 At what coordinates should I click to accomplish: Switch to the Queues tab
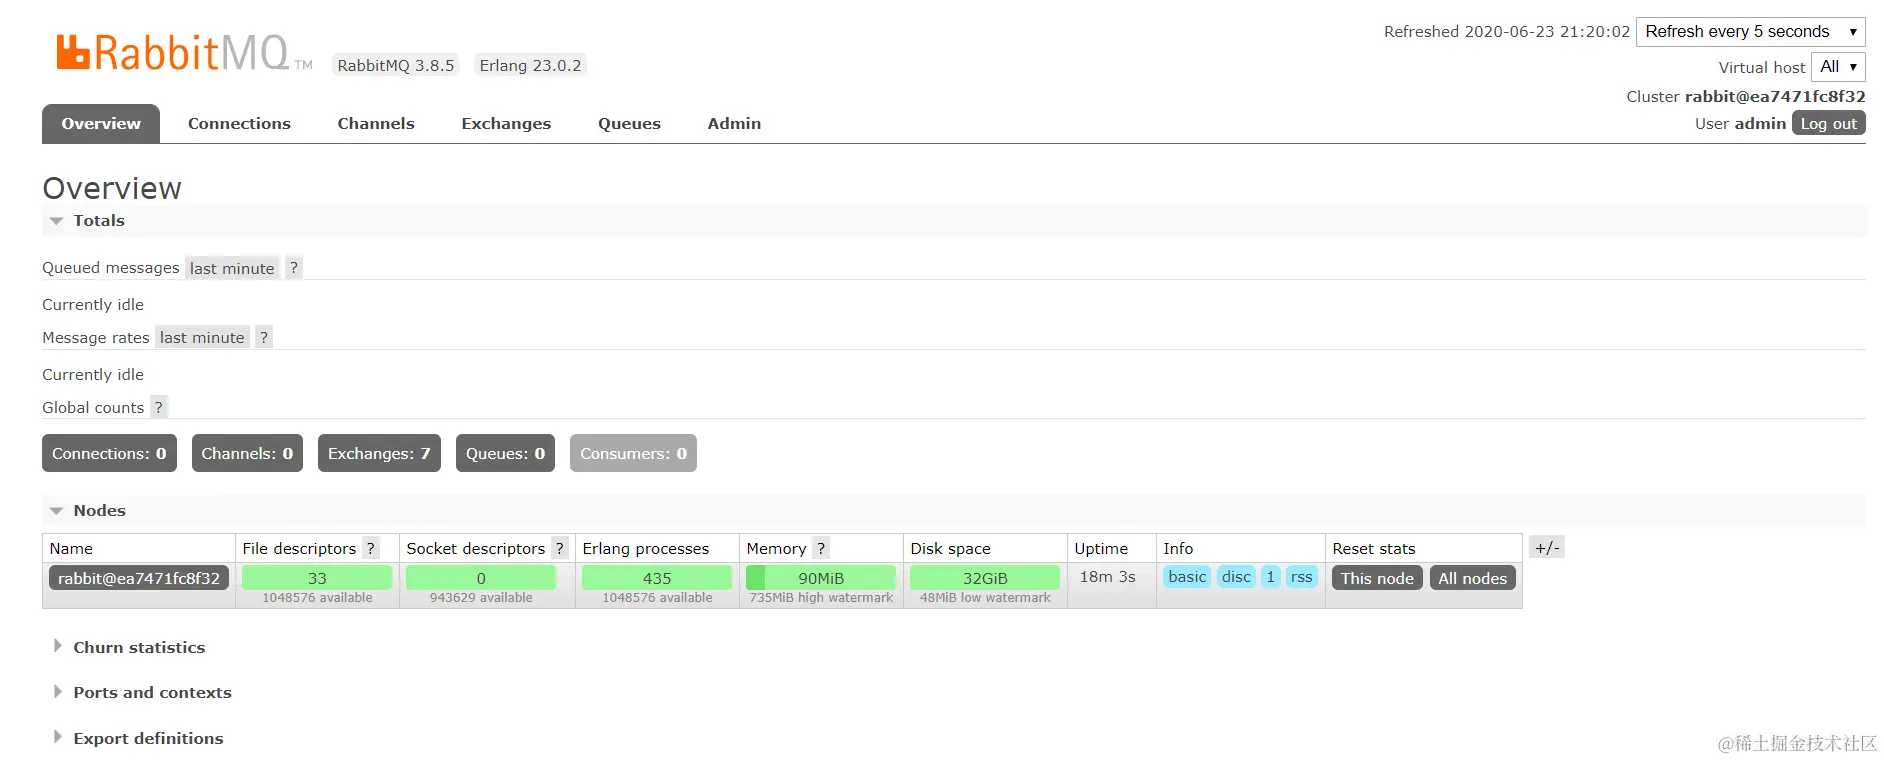point(629,124)
